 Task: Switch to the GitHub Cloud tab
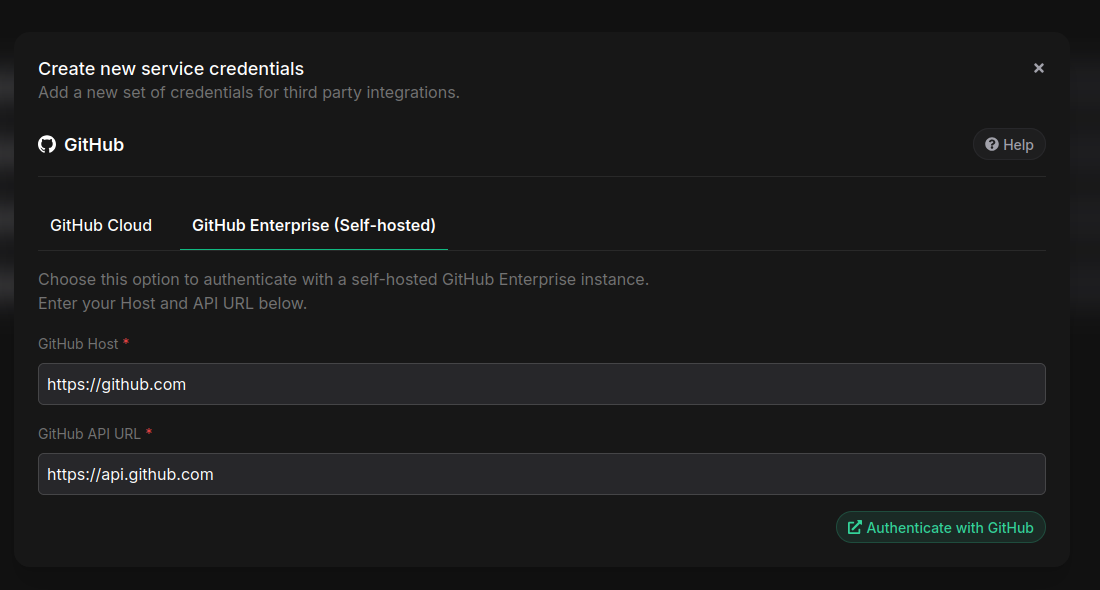click(101, 226)
